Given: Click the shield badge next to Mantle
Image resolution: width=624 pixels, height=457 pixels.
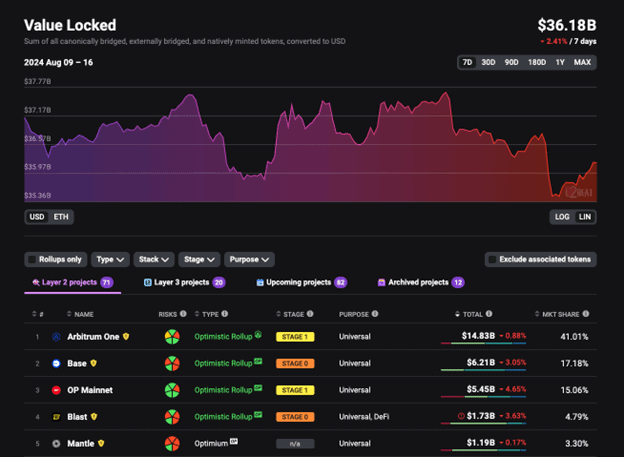Looking at the screenshot, I should tap(101, 443).
